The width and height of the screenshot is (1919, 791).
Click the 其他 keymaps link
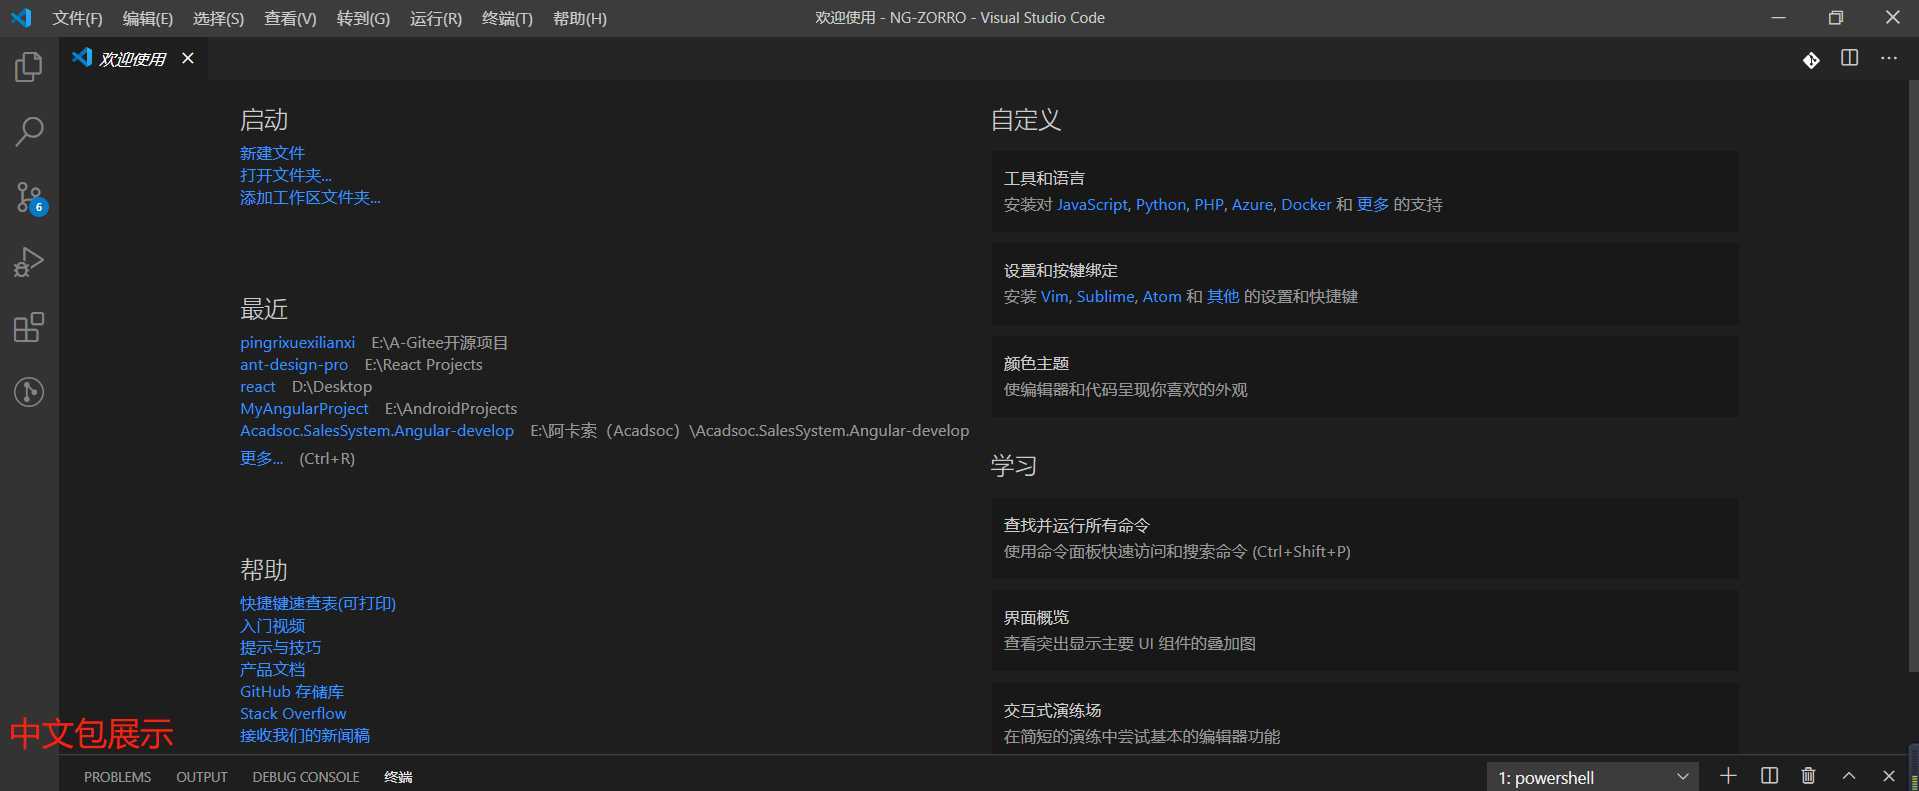click(1223, 296)
